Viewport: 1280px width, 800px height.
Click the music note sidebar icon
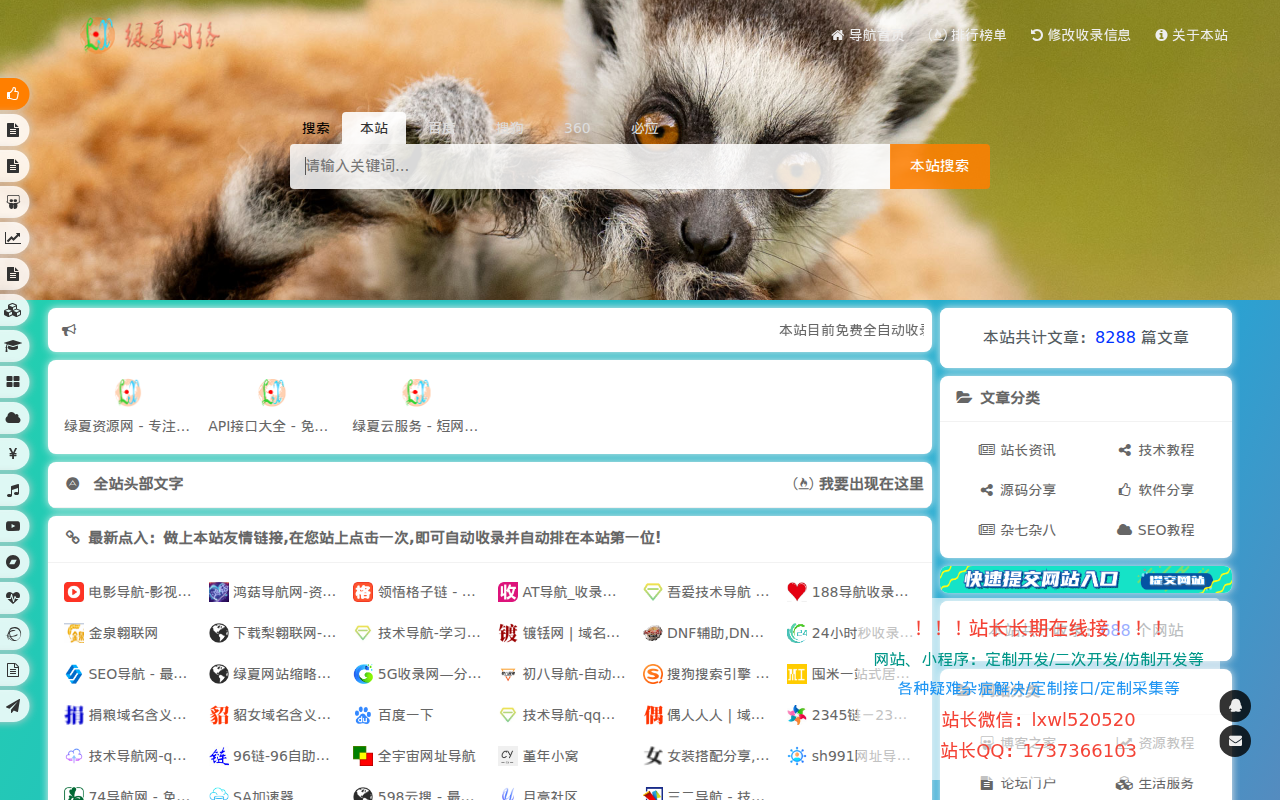[x=13, y=490]
